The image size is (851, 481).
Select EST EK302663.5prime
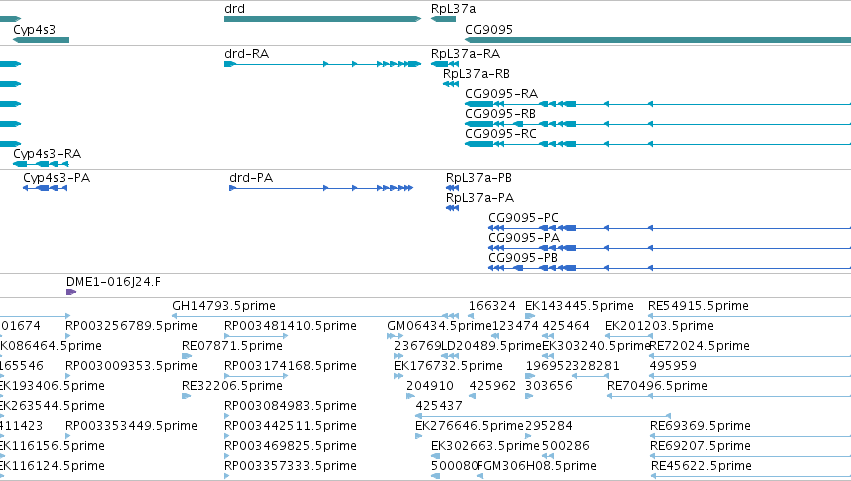tap(435, 457)
